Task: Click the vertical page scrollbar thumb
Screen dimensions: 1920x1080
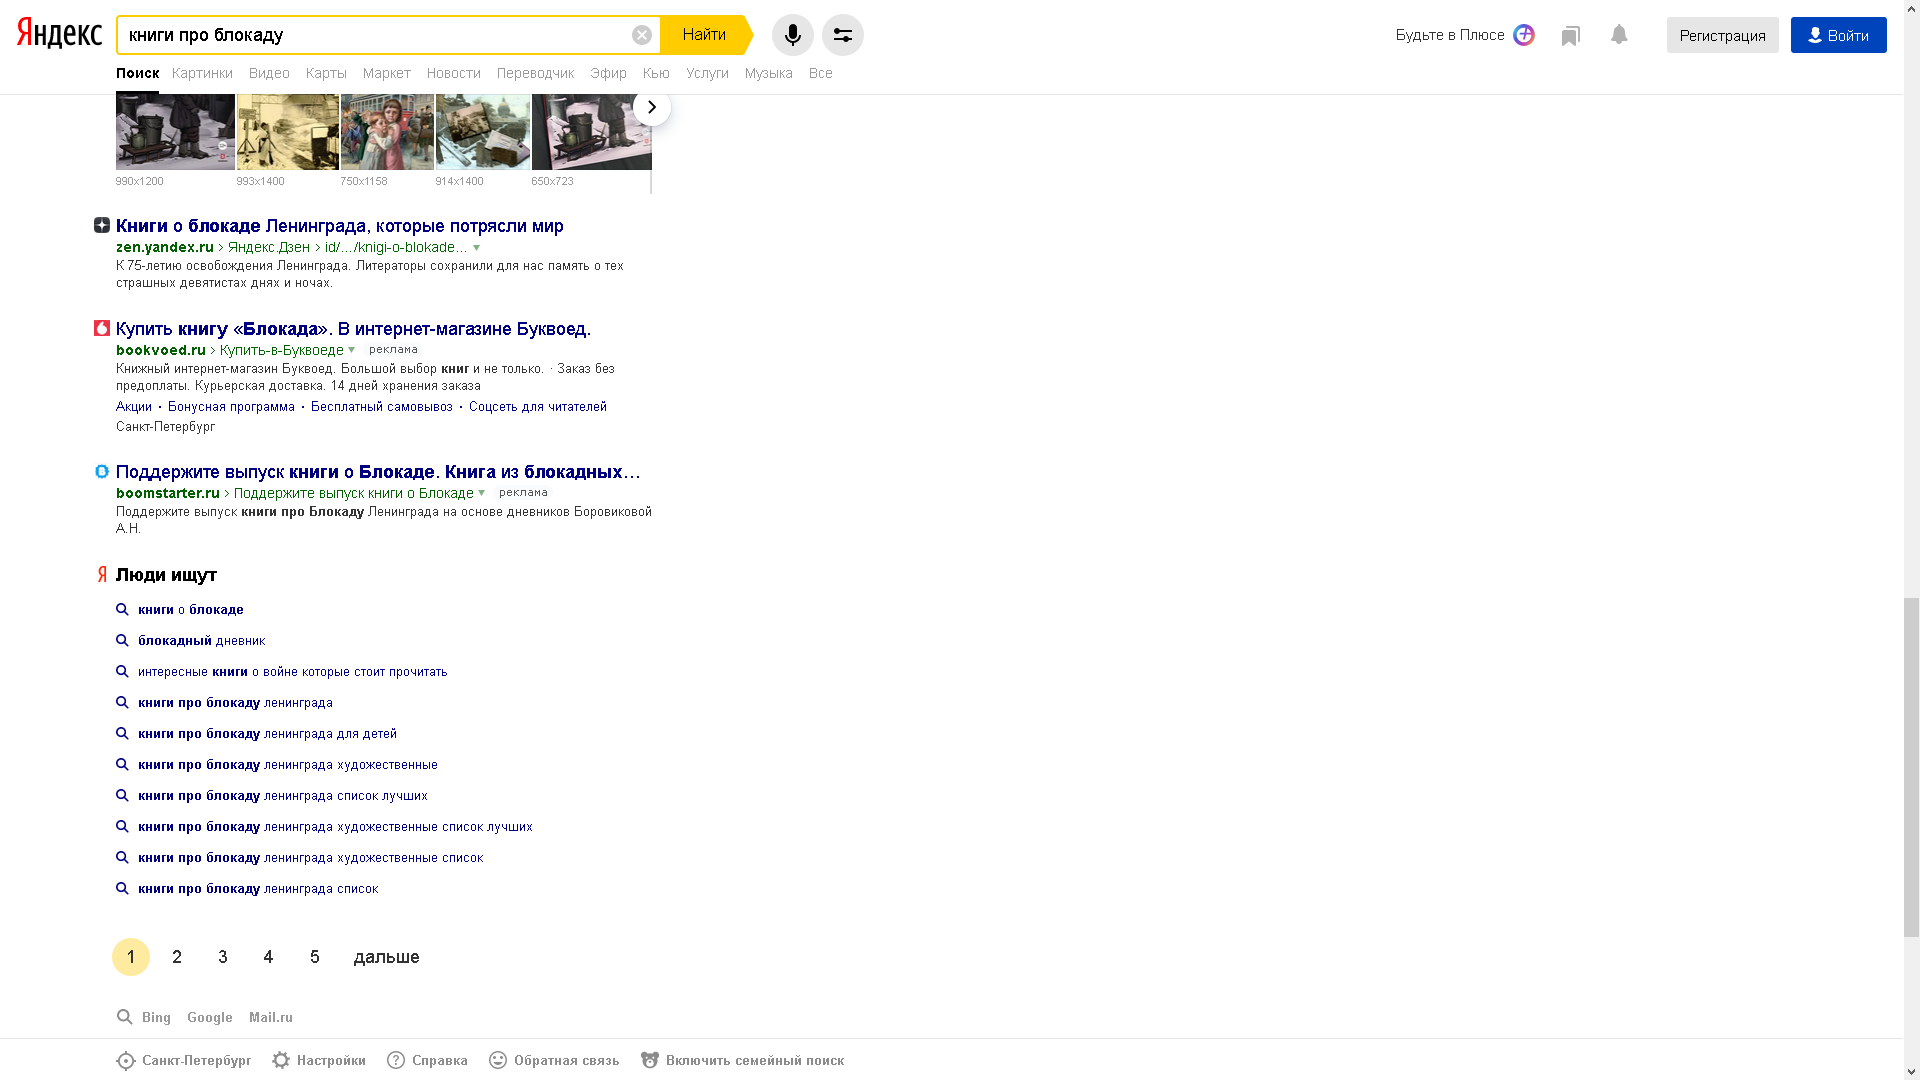Action: (1911, 767)
